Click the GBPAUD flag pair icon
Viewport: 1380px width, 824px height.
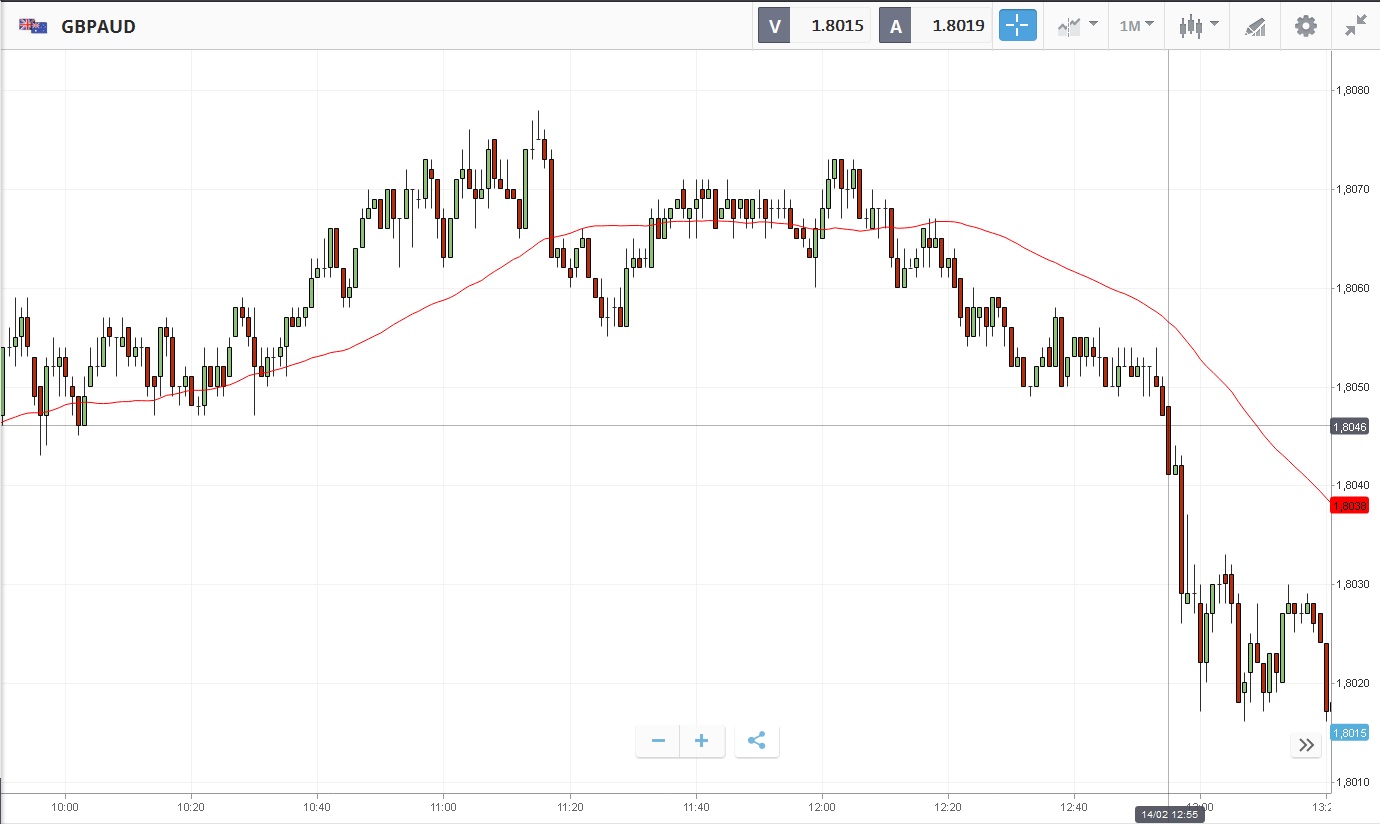(34, 26)
